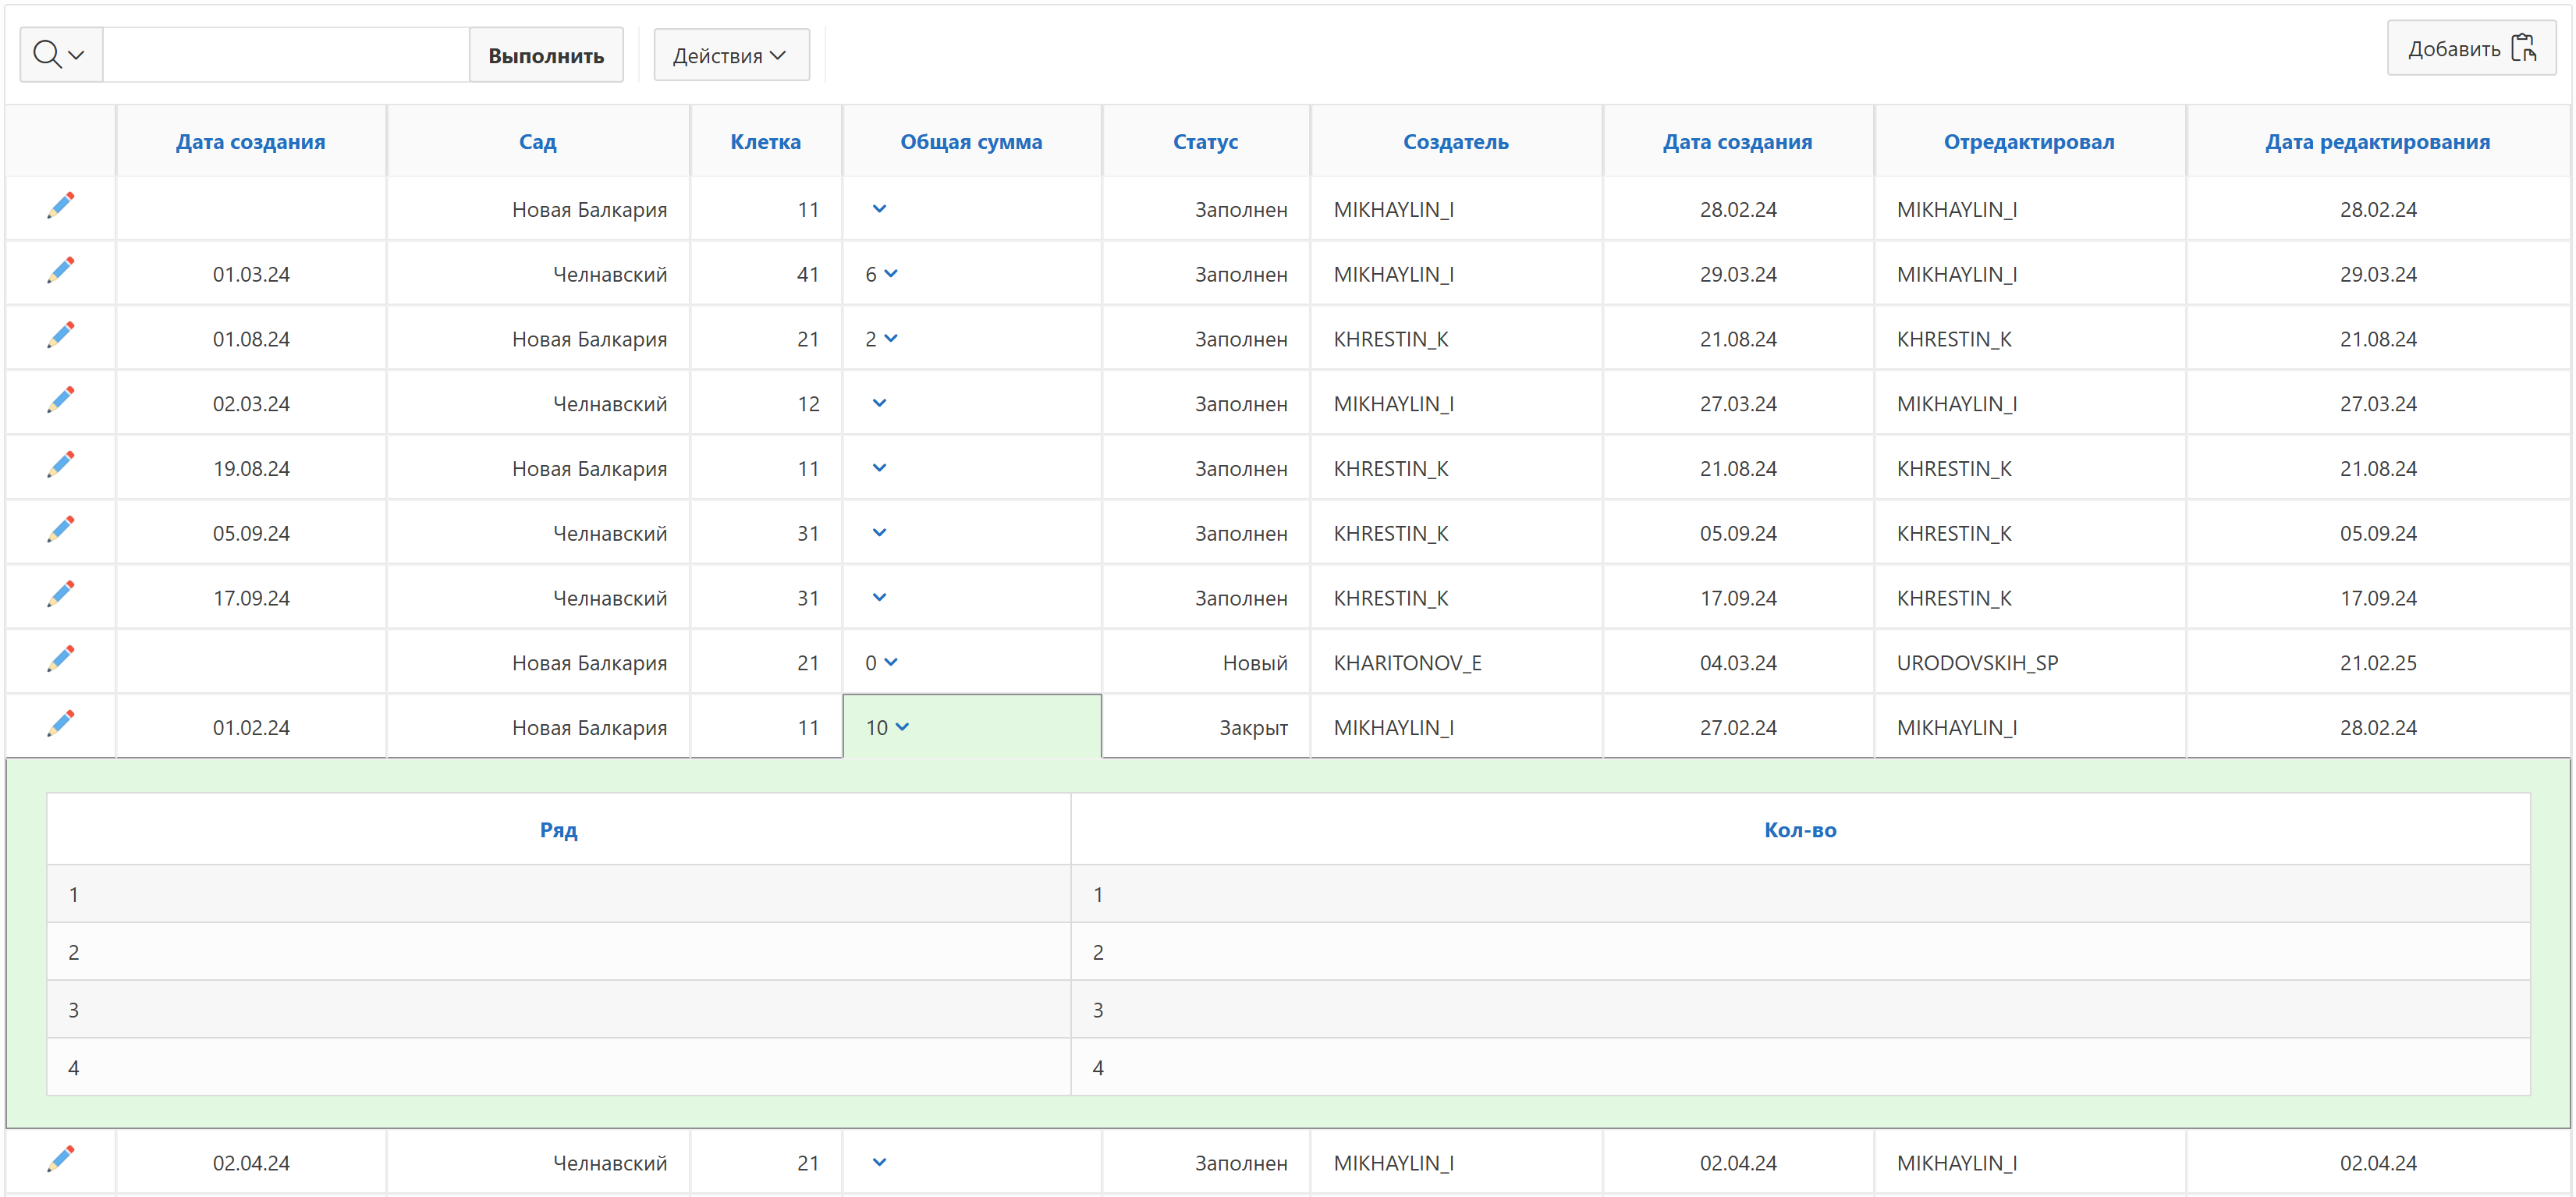
Task: Click edit pencil for the 01.08.24 row
Action: pos(60,336)
